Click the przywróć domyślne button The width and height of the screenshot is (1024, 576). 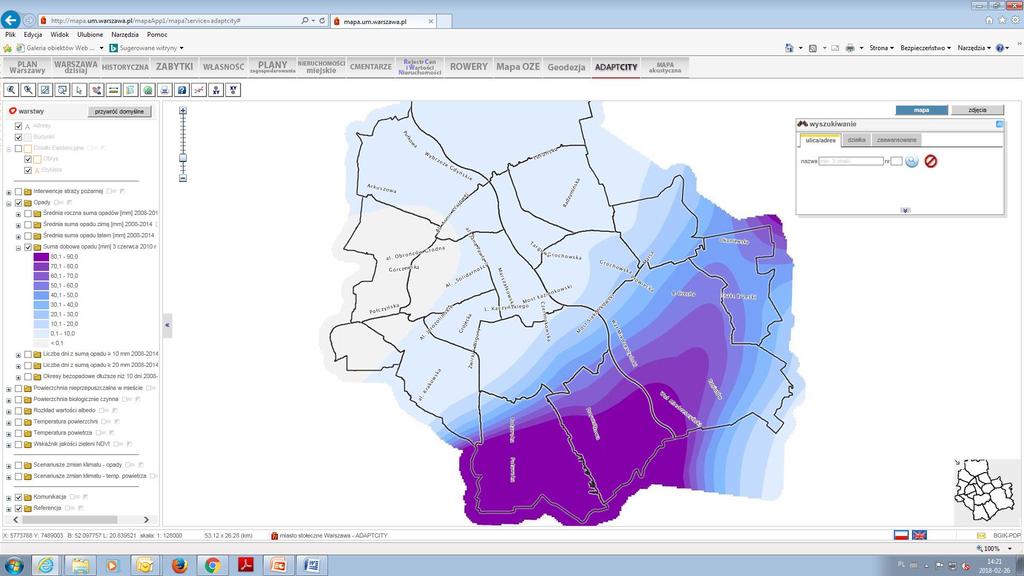pos(120,112)
